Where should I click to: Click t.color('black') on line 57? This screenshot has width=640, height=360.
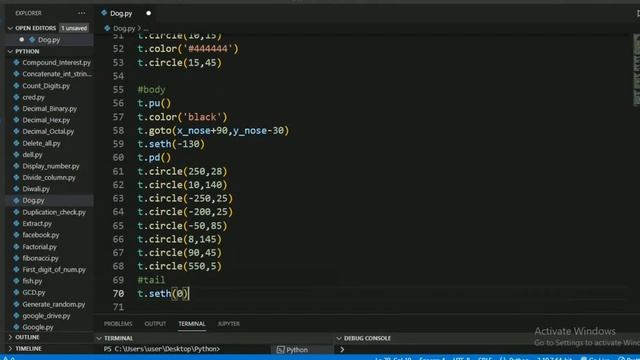(x=182, y=117)
